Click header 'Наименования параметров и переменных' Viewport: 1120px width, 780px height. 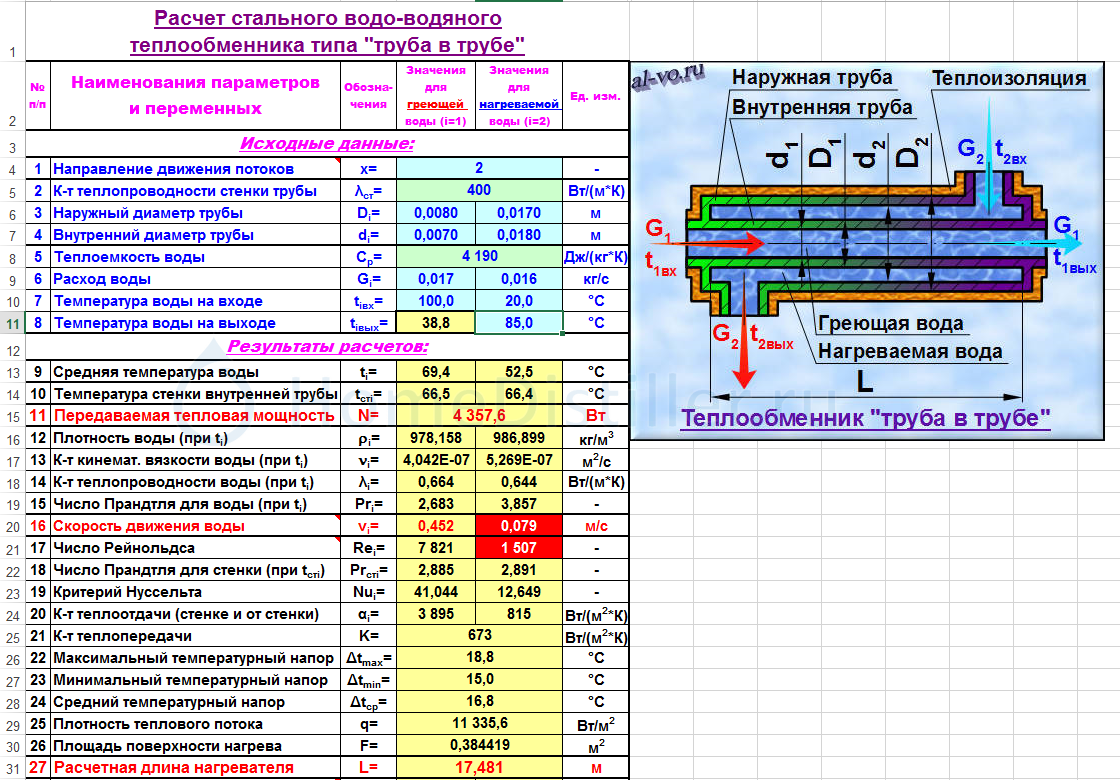(195, 96)
